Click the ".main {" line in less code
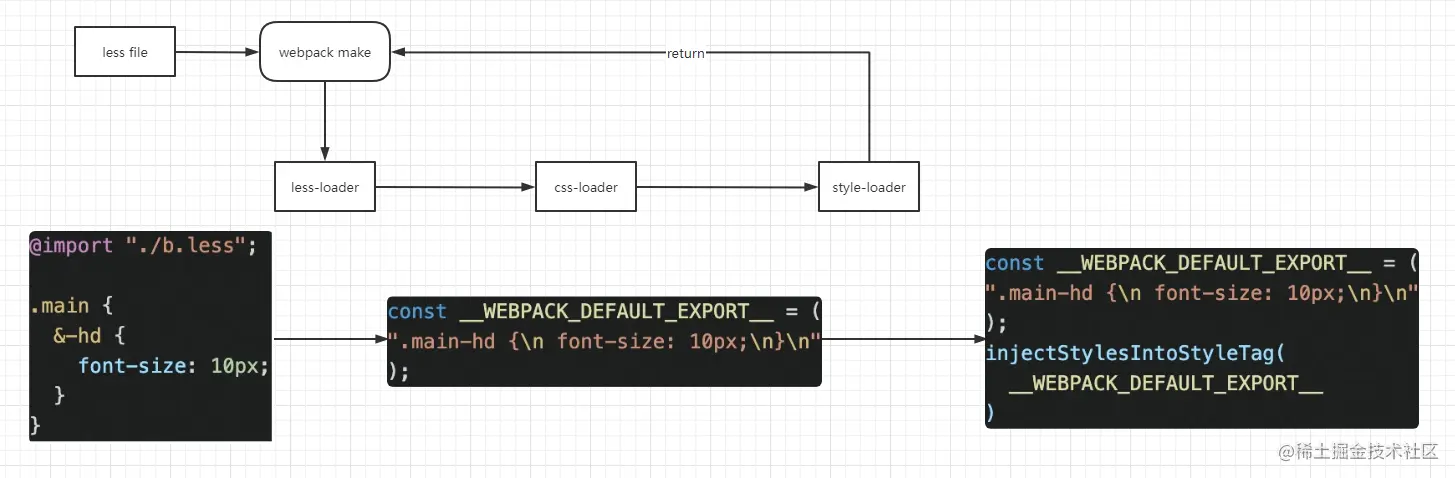1455x478 pixels. coord(73,306)
